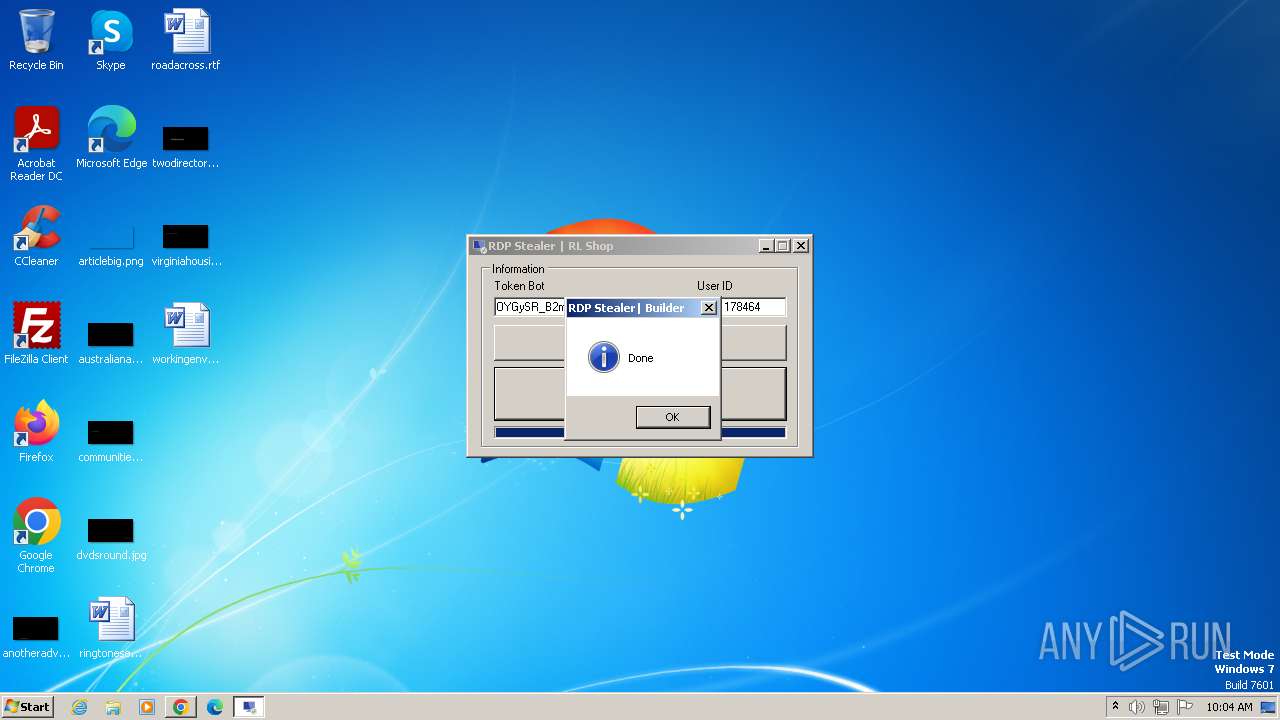Viewport: 1280px width, 720px height.
Task: Click the network tray icon
Action: pyautogui.click(x=1161, y=707)
